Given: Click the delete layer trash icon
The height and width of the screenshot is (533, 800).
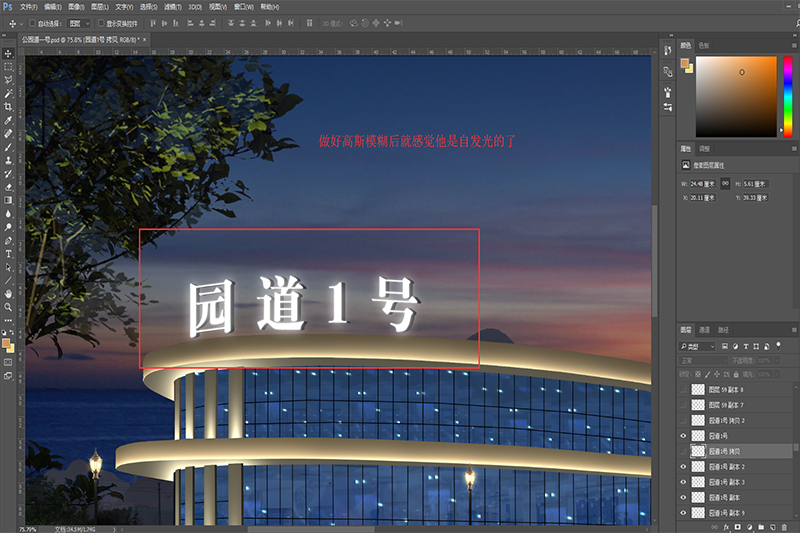Looking at the screenshot, I should tap(786, 525).
